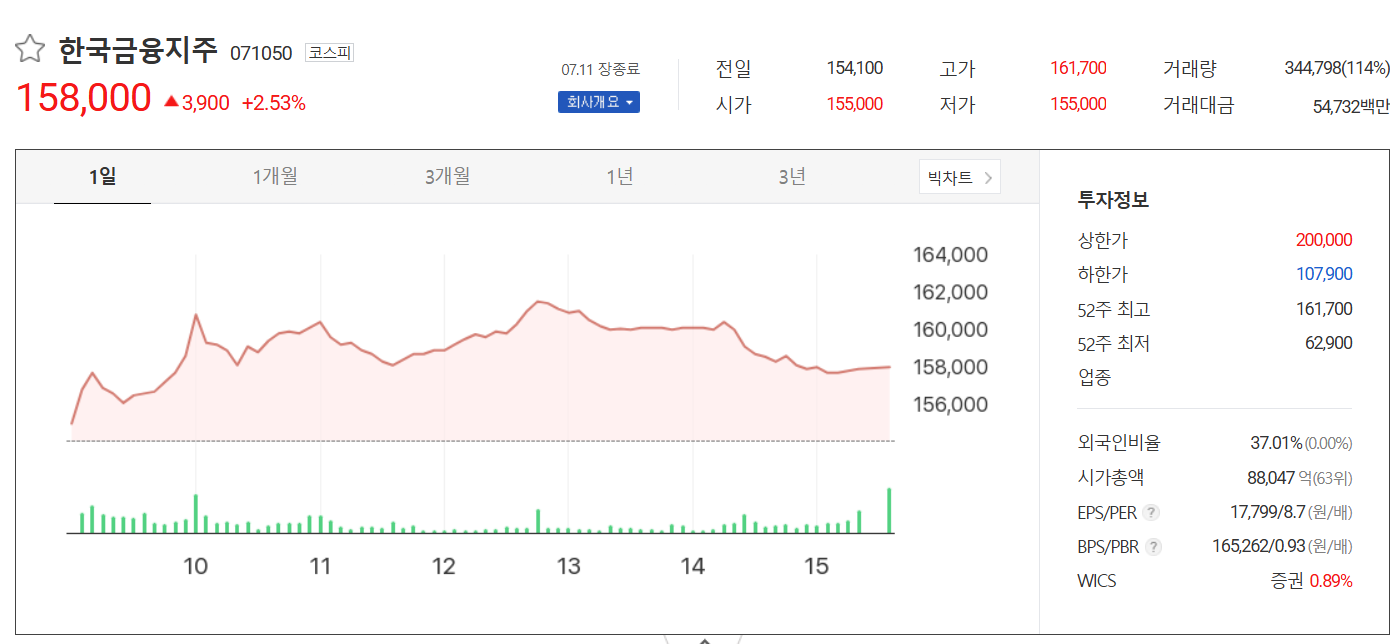This screenshot has height=644, width=1400.
Task: Click the change percentage +2.53%
Action: tap(274, 102)
